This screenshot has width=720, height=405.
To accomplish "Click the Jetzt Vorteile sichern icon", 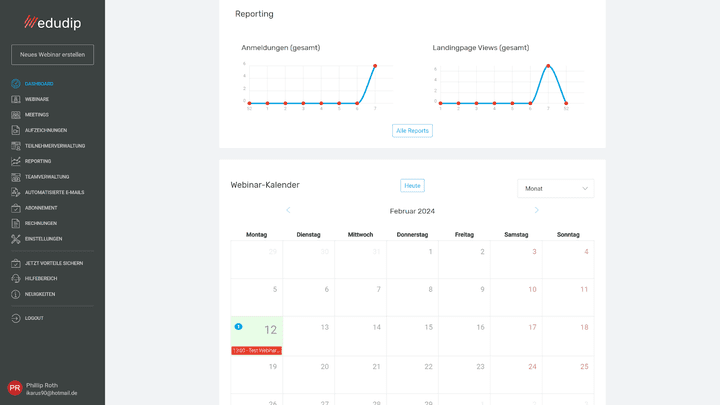I will pyautogui.click(x=16, y=263).
